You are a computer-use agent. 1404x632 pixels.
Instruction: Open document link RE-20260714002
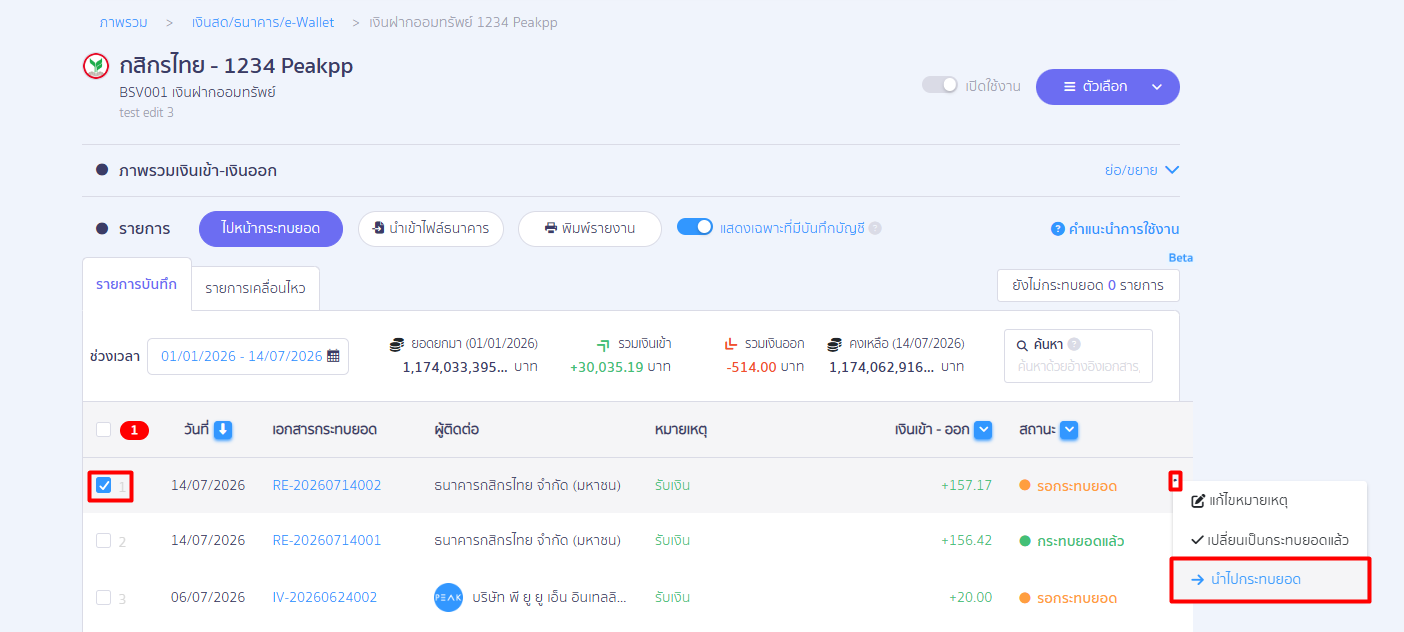tap(327, 485)
